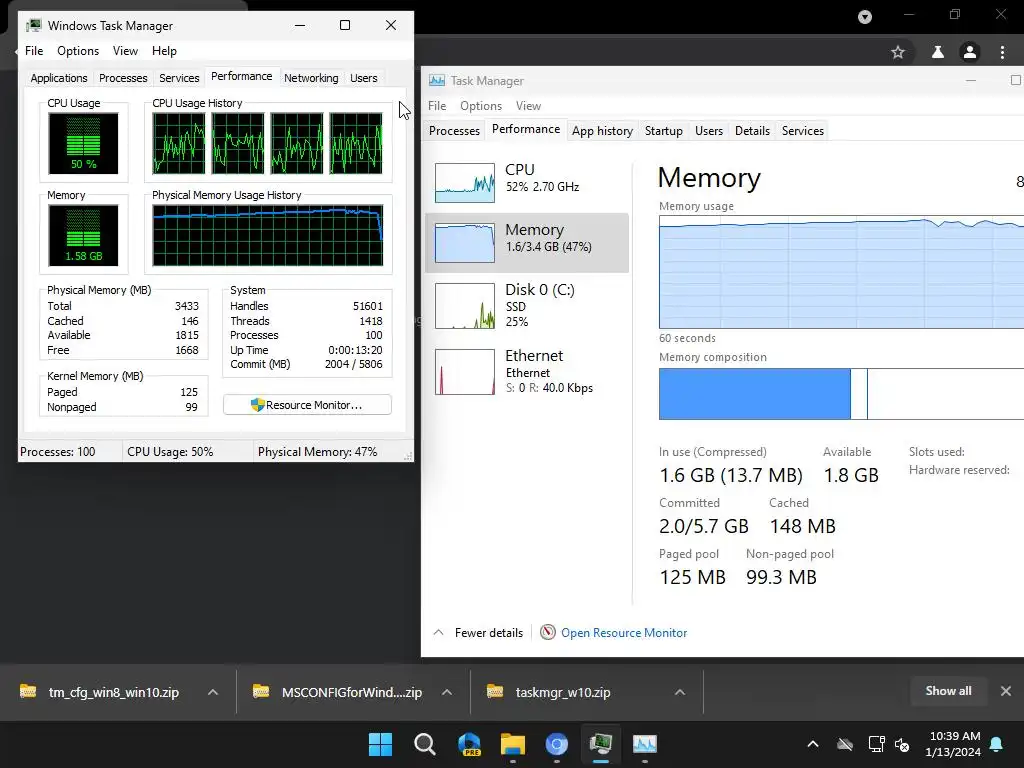Screen dimensions: 1024x768
Task: Collapse view with Fewer details
Action: 479,633
